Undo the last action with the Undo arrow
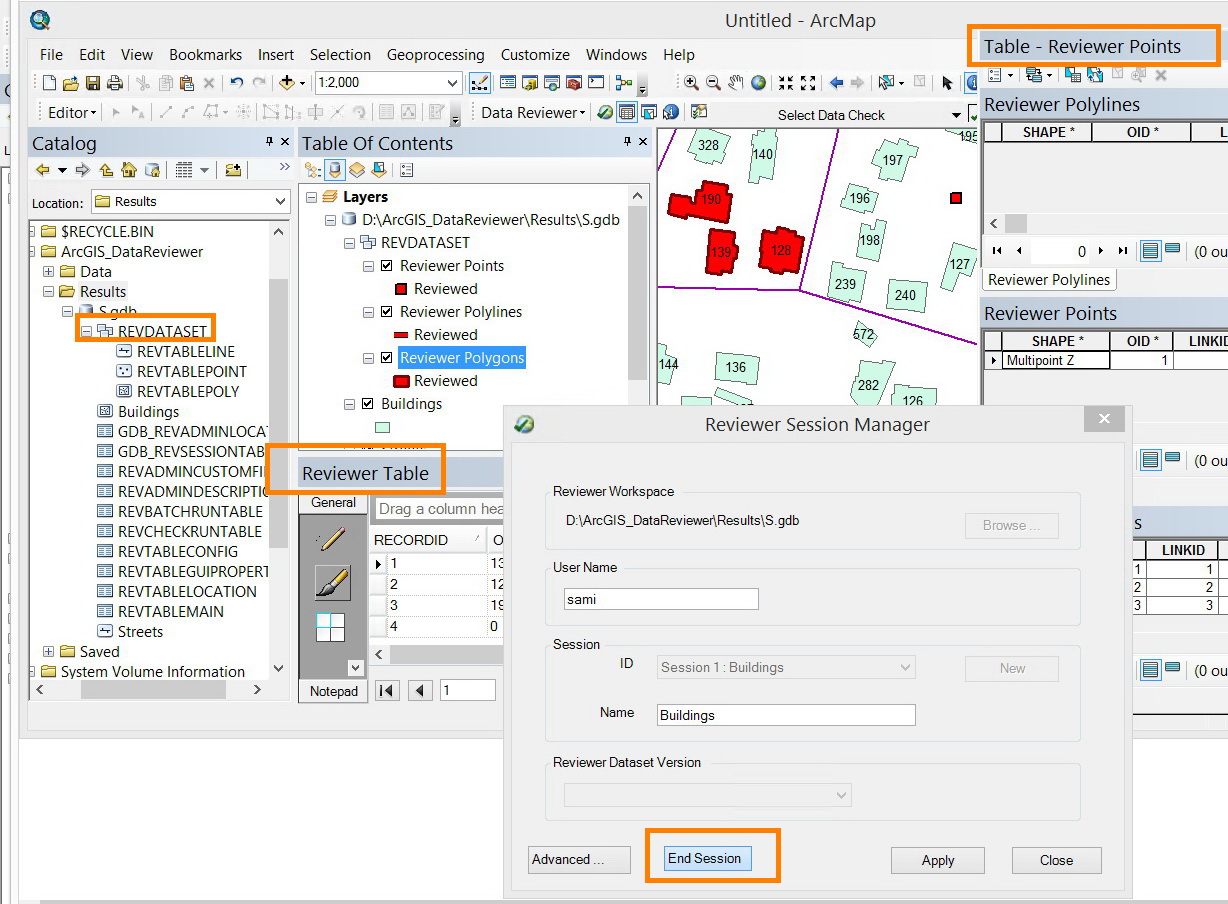Screen dimensions: 1228x904 pyautogui.click(x=237, y=83)
